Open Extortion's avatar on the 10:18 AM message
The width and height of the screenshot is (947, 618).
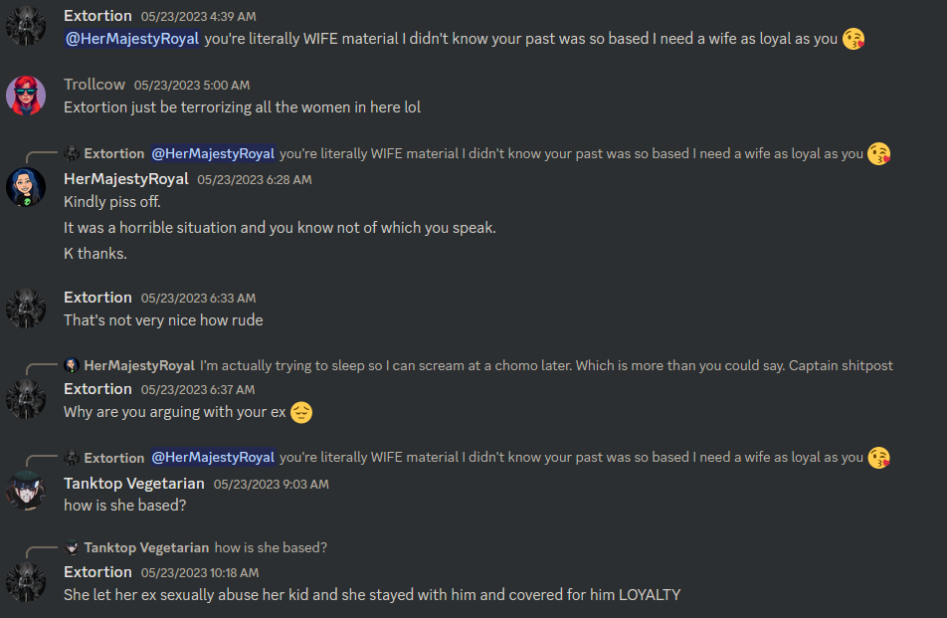pos(26,582)
